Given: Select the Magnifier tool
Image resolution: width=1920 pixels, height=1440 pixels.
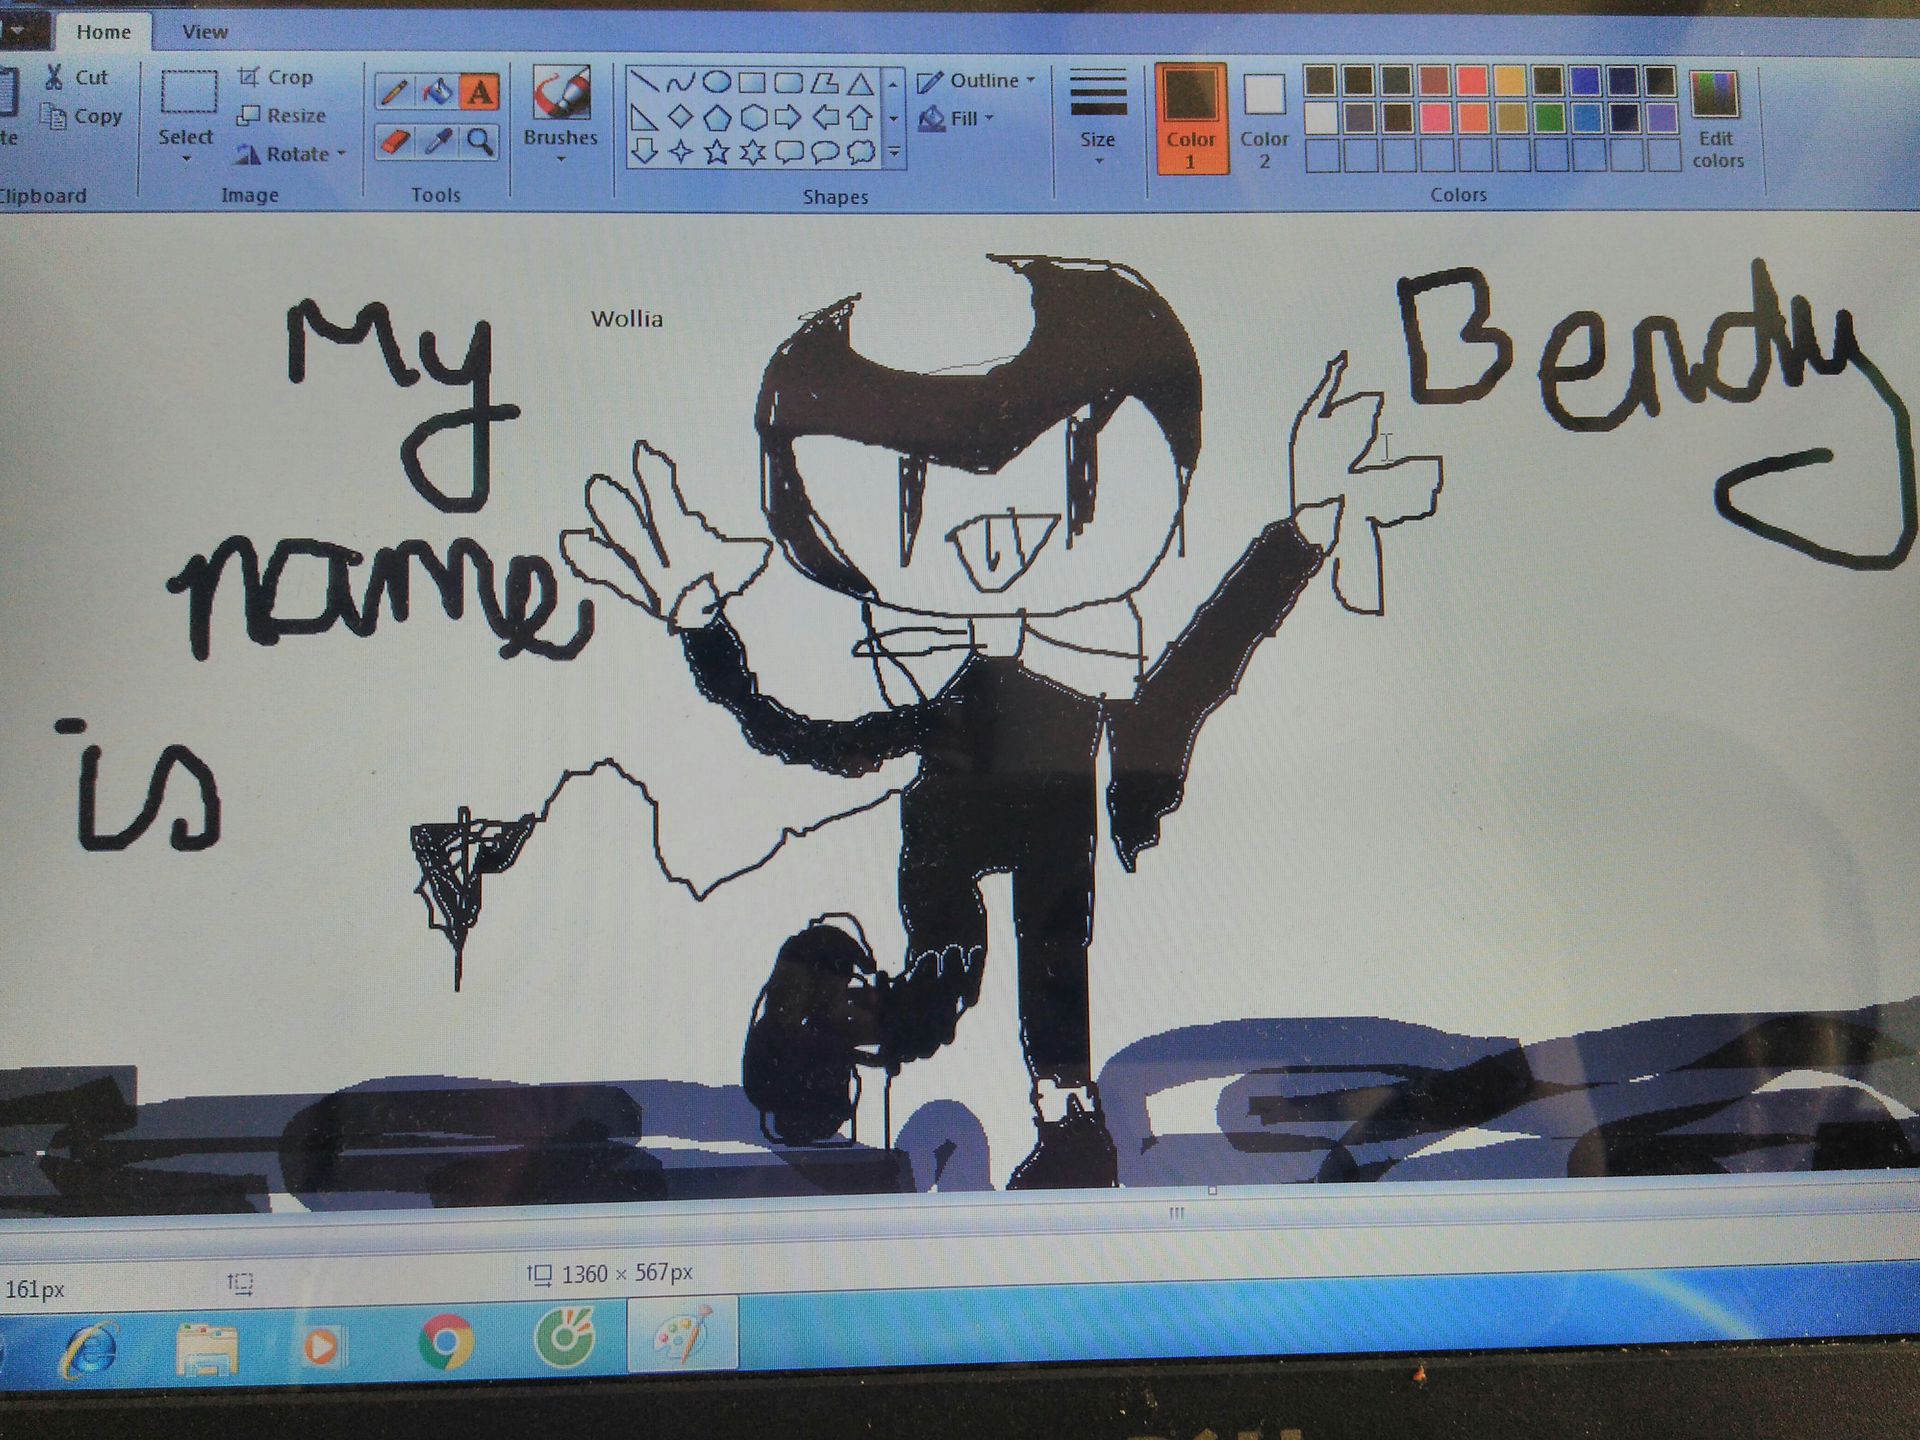Looking at the screenshot, I should pos(480,141).
